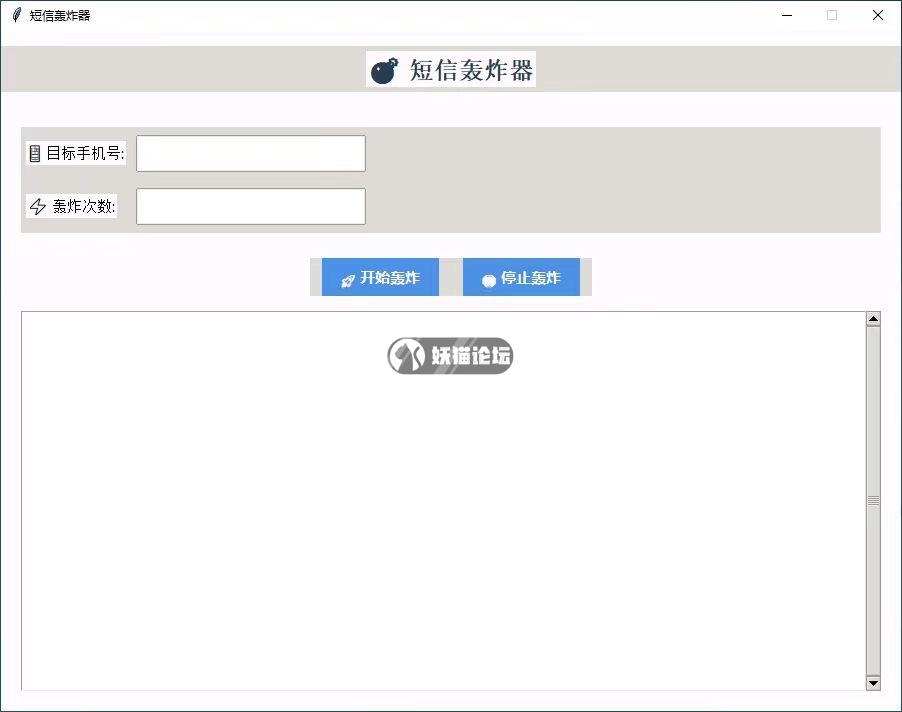The height and width of the screenshot is (712, 902).
Task: Click the log scrollbar up arrow
Action: click(x=873, y=319)
